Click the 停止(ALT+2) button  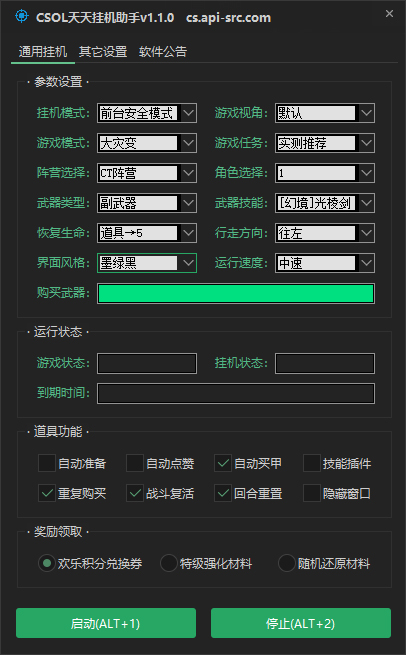301,623
